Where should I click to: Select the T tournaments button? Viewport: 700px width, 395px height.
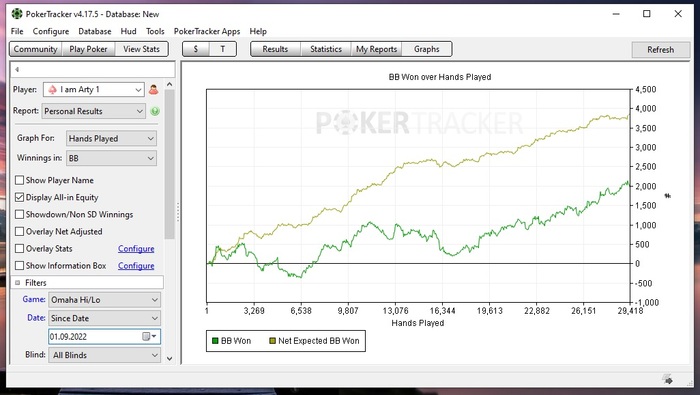pyautogui.click(x=222, y=49)
